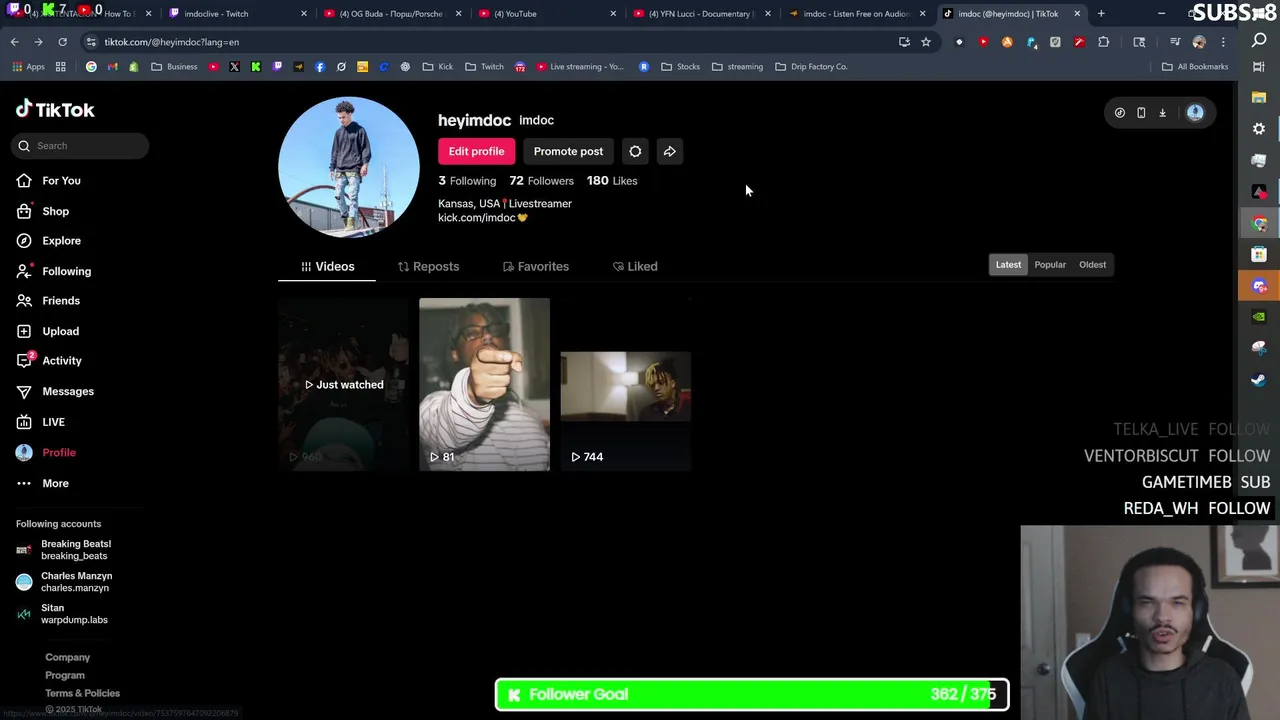Open the Just watched video thumbnail
Screen dimensions: 1280x720
pyautogui.click(x=343, y=384)
